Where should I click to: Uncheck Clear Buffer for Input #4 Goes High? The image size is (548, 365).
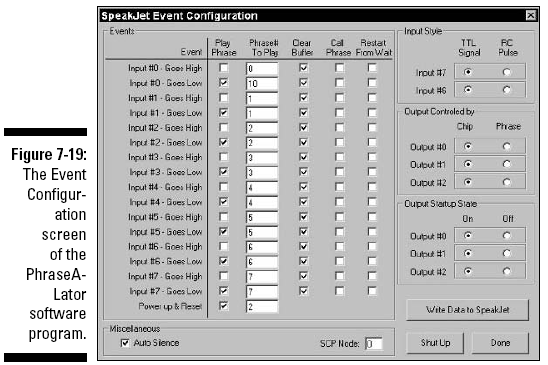[x=303, y=187]
